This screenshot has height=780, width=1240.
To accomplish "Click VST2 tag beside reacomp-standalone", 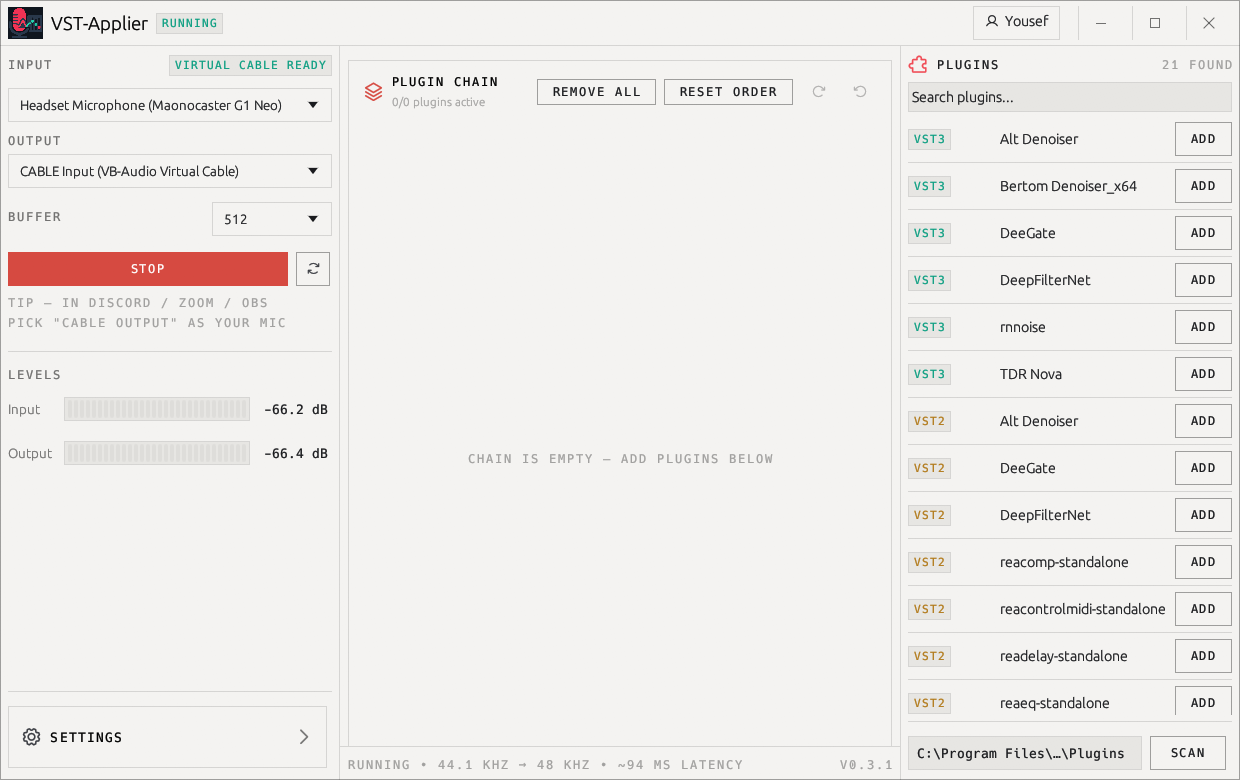I will [929, 562].
